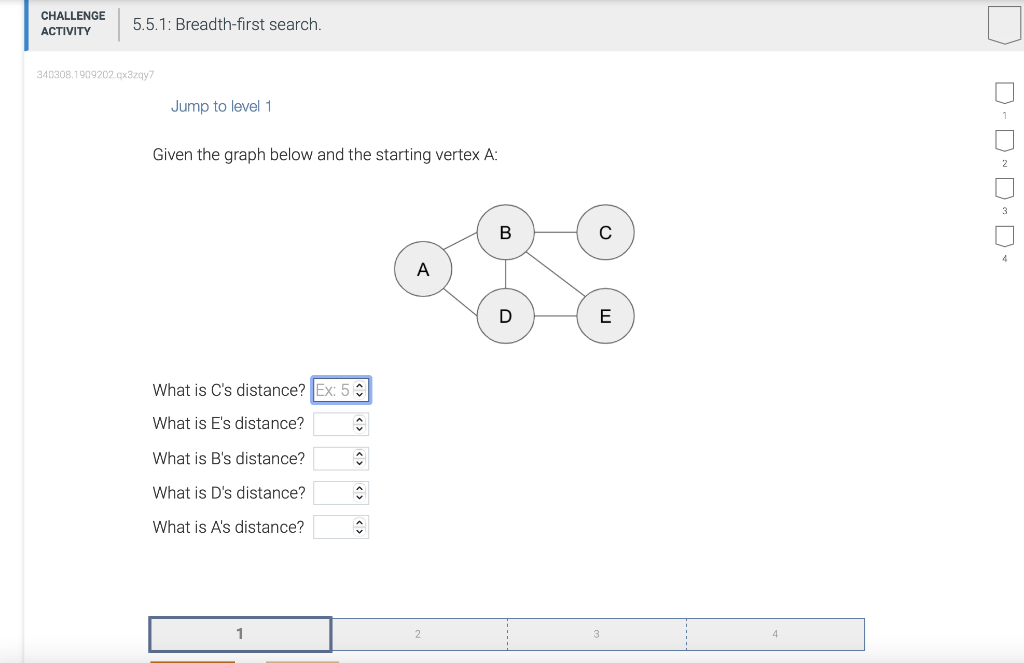Increment B's distance with the stepper arrow

pos(361,454)
